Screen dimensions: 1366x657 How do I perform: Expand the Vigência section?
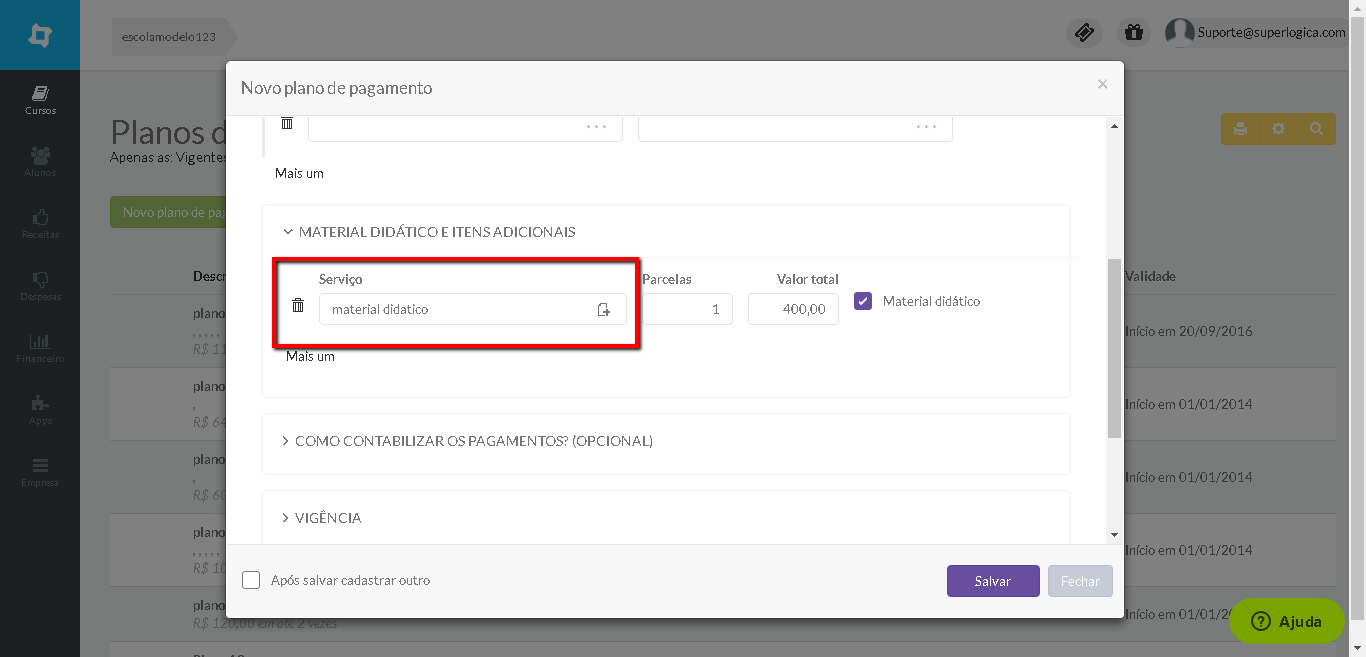point(321,518)
